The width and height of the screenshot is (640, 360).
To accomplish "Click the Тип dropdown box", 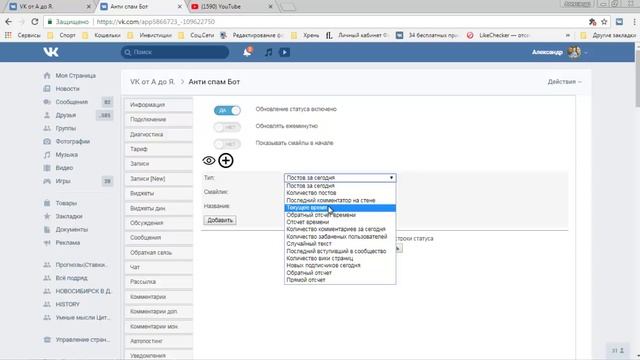I will click(340, 178).
